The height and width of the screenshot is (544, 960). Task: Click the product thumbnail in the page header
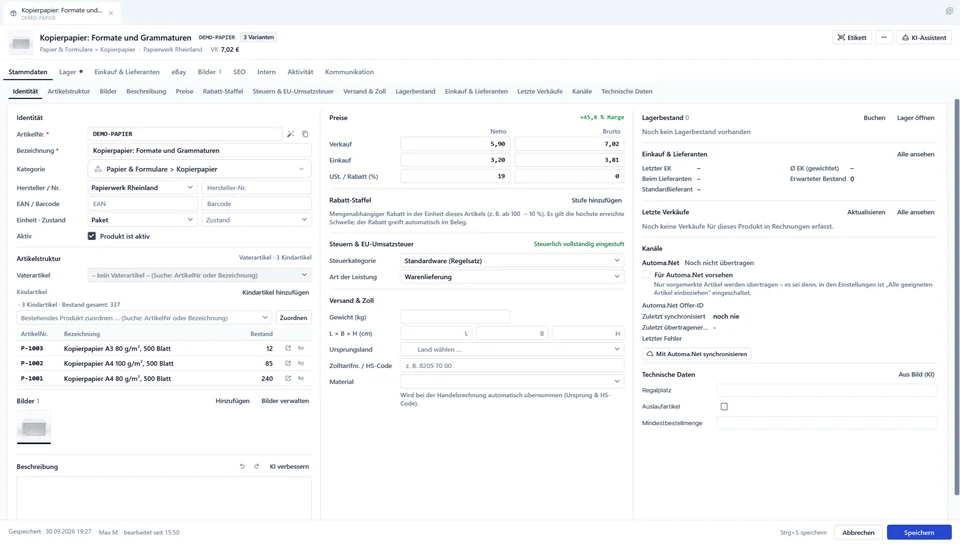[x=21, y=43]
